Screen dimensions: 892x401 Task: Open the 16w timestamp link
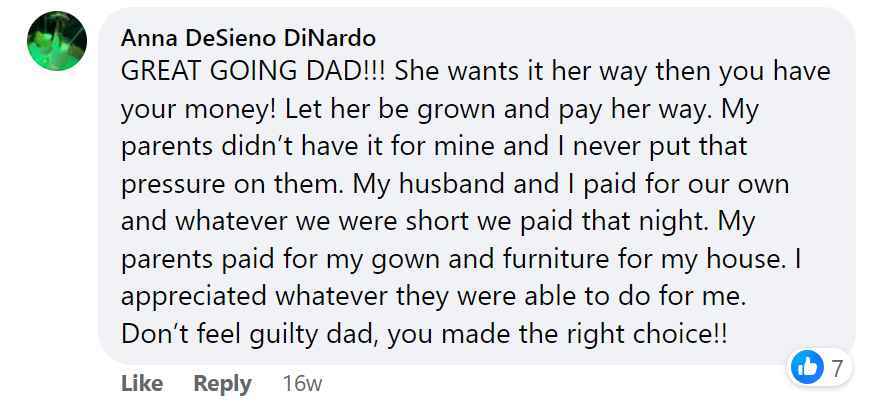coord(302,383)
